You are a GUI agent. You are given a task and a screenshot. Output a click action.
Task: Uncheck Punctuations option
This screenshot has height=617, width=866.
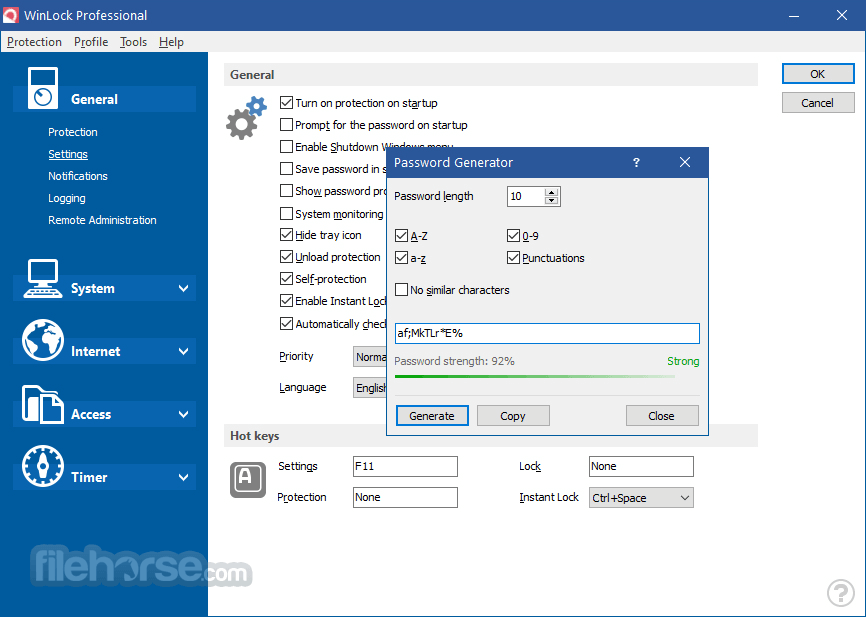click(x=513, y=258)
